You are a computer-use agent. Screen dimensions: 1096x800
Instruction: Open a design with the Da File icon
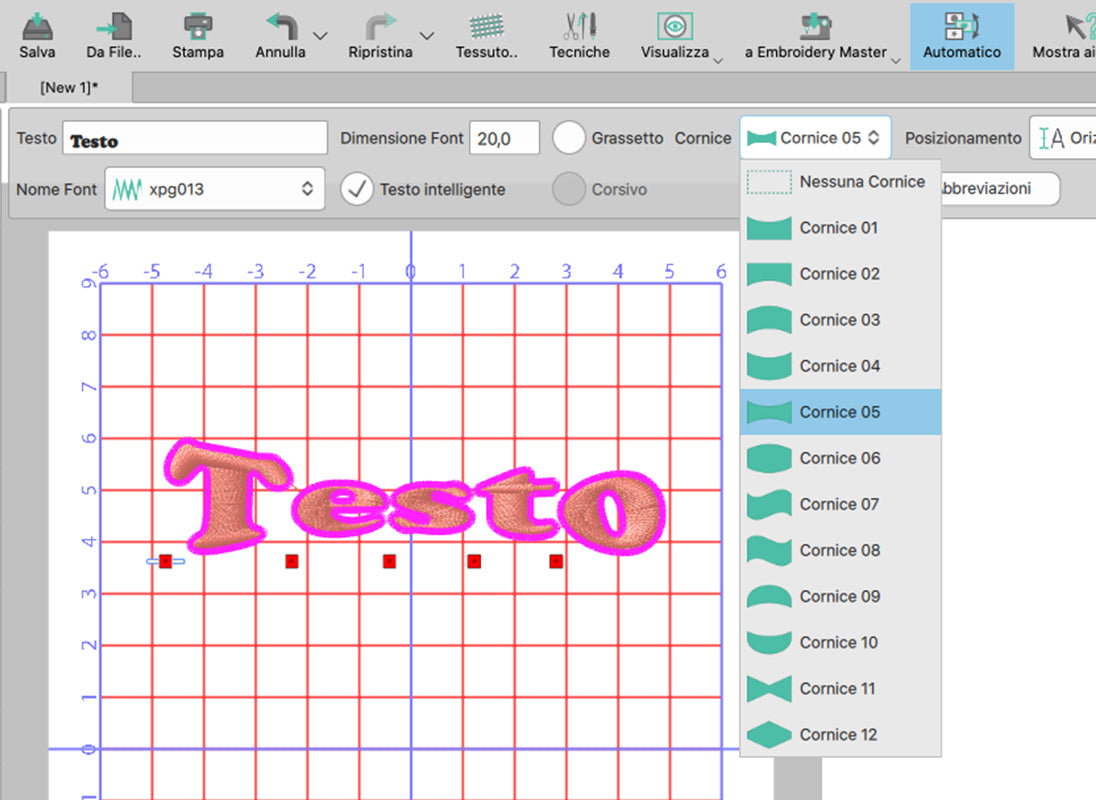click(113, 33)
